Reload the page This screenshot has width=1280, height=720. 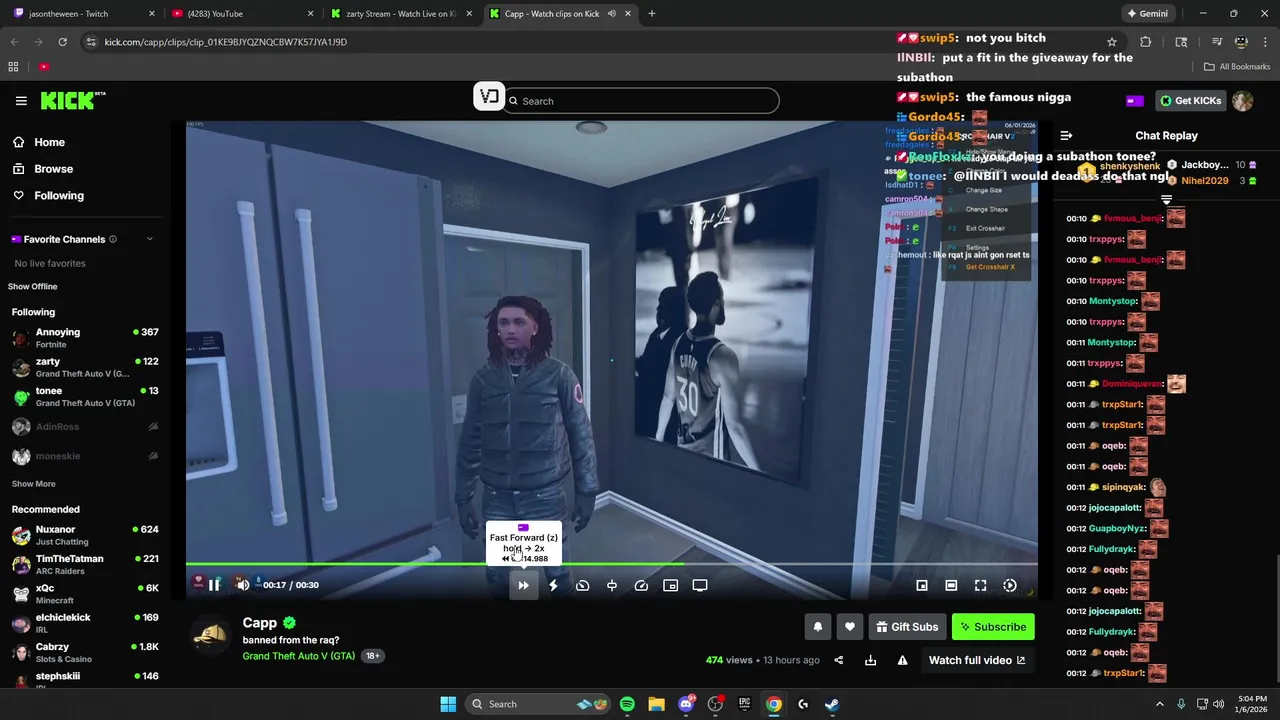tap(62, 42)
